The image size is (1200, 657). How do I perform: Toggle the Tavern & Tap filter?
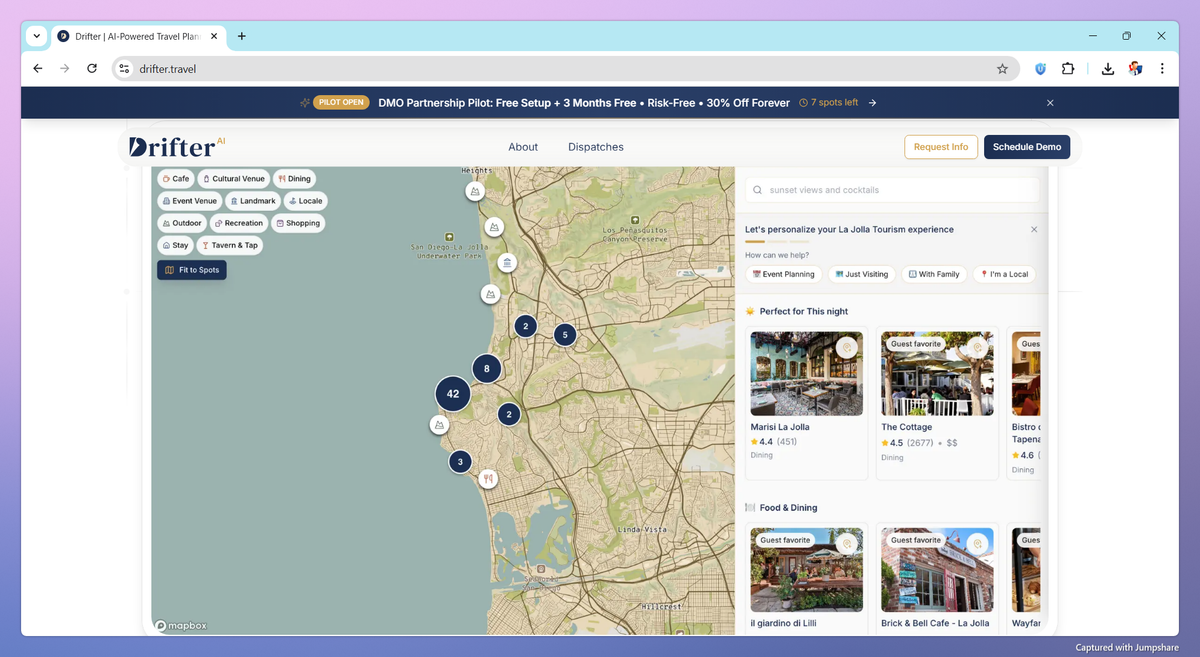(x=229, y=245)
